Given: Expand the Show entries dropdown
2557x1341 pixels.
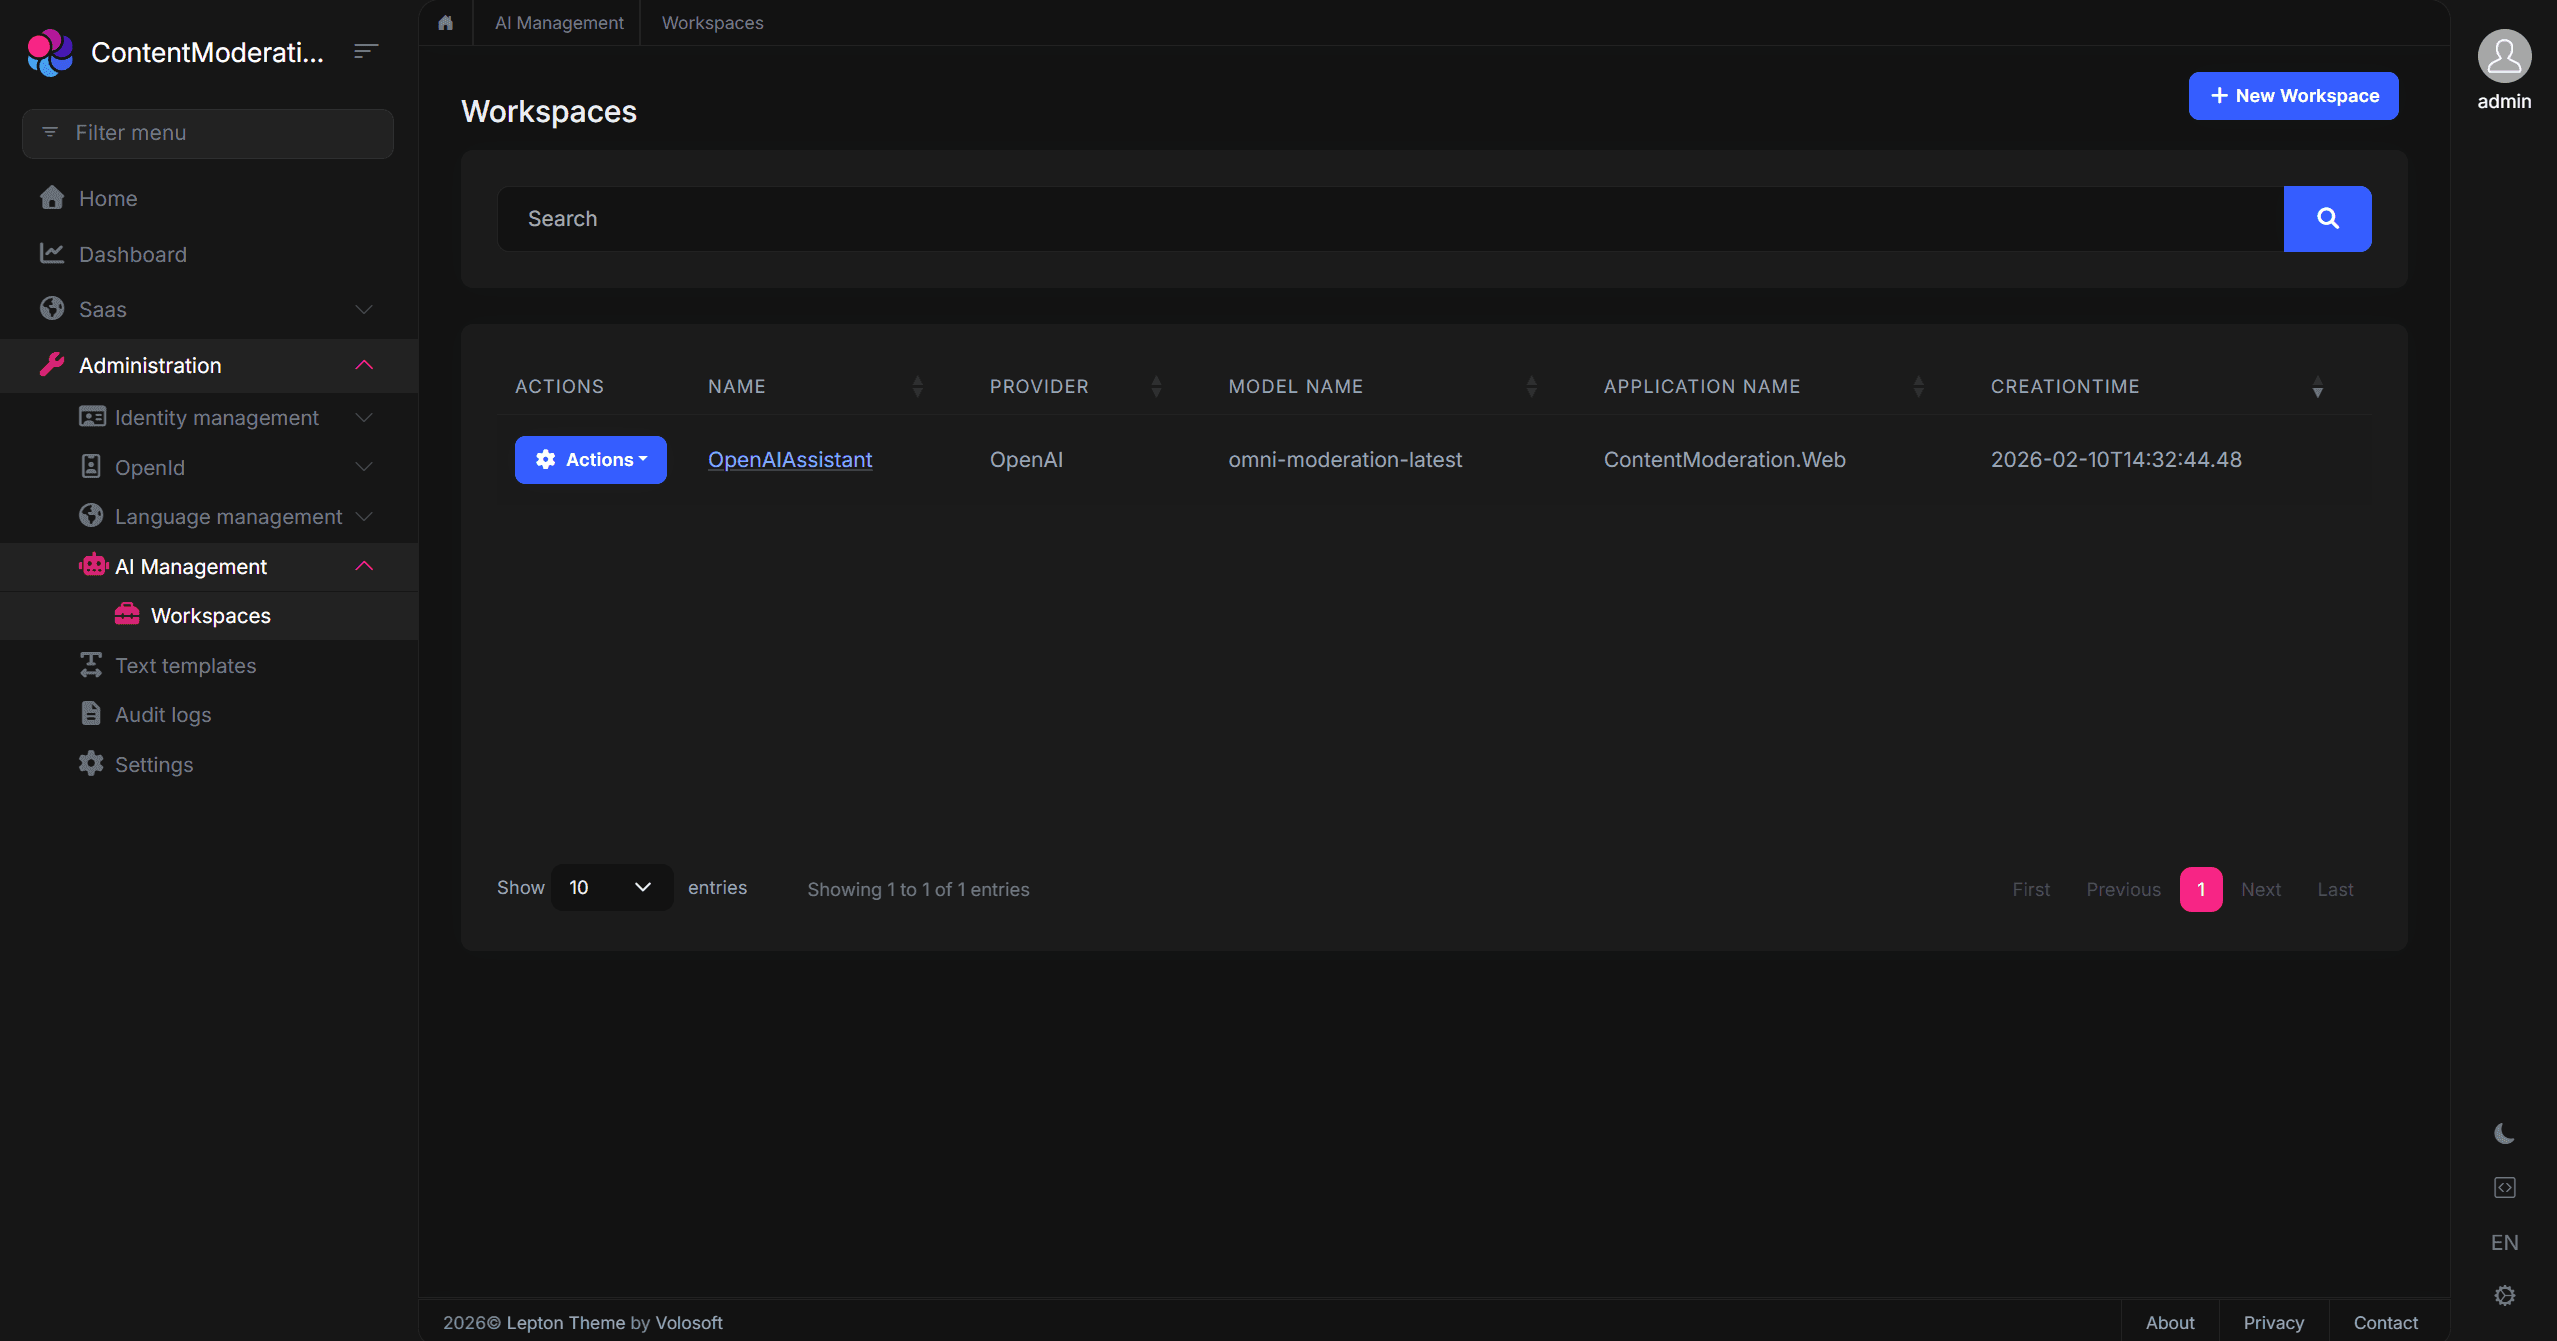Looking at the screenshot, I should tap(611, 887).
